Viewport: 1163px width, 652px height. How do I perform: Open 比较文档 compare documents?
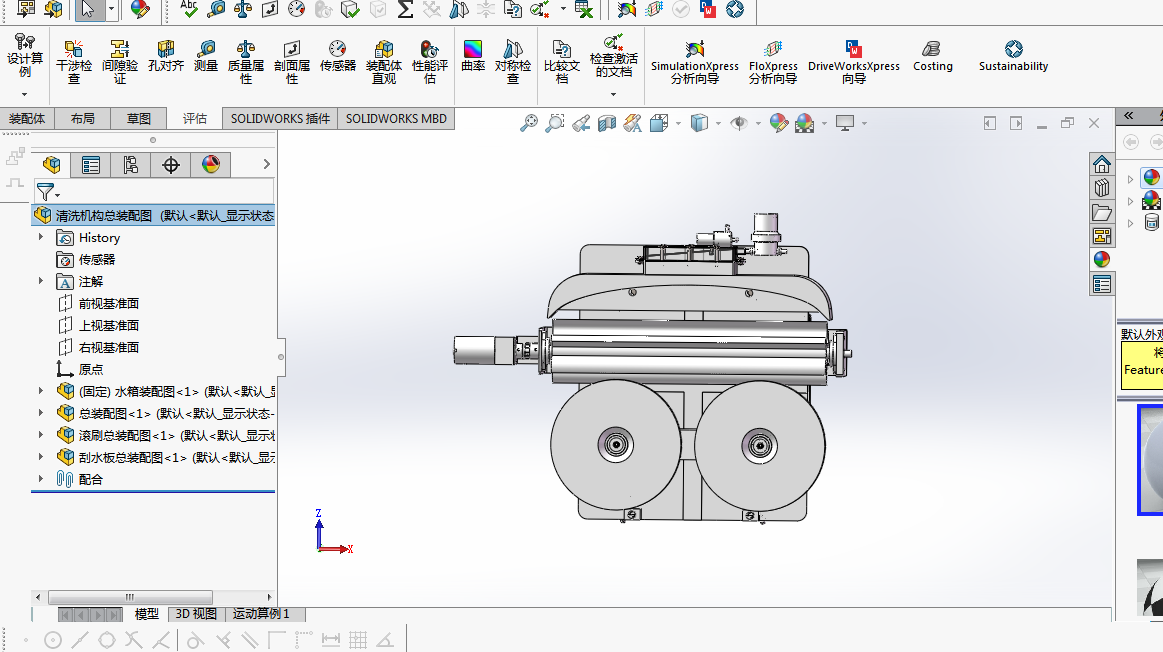click(x=561, y=62)
